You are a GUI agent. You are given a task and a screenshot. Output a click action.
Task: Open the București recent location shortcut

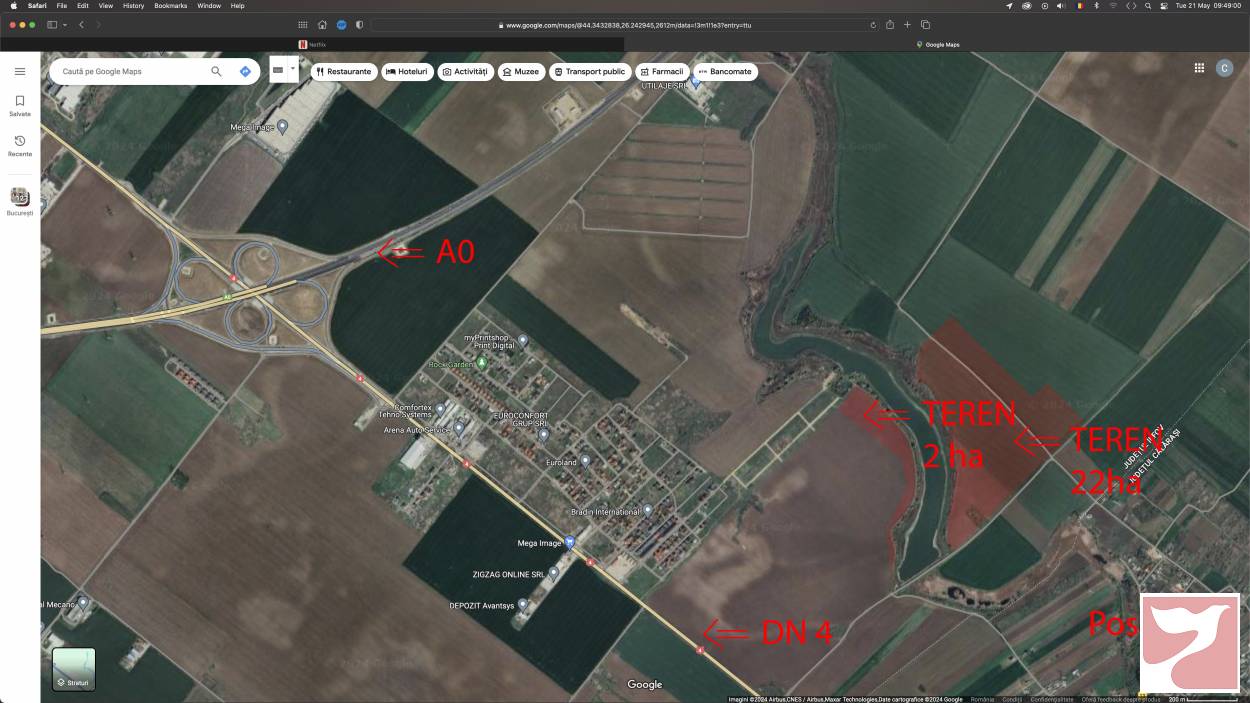click(20, 201)
